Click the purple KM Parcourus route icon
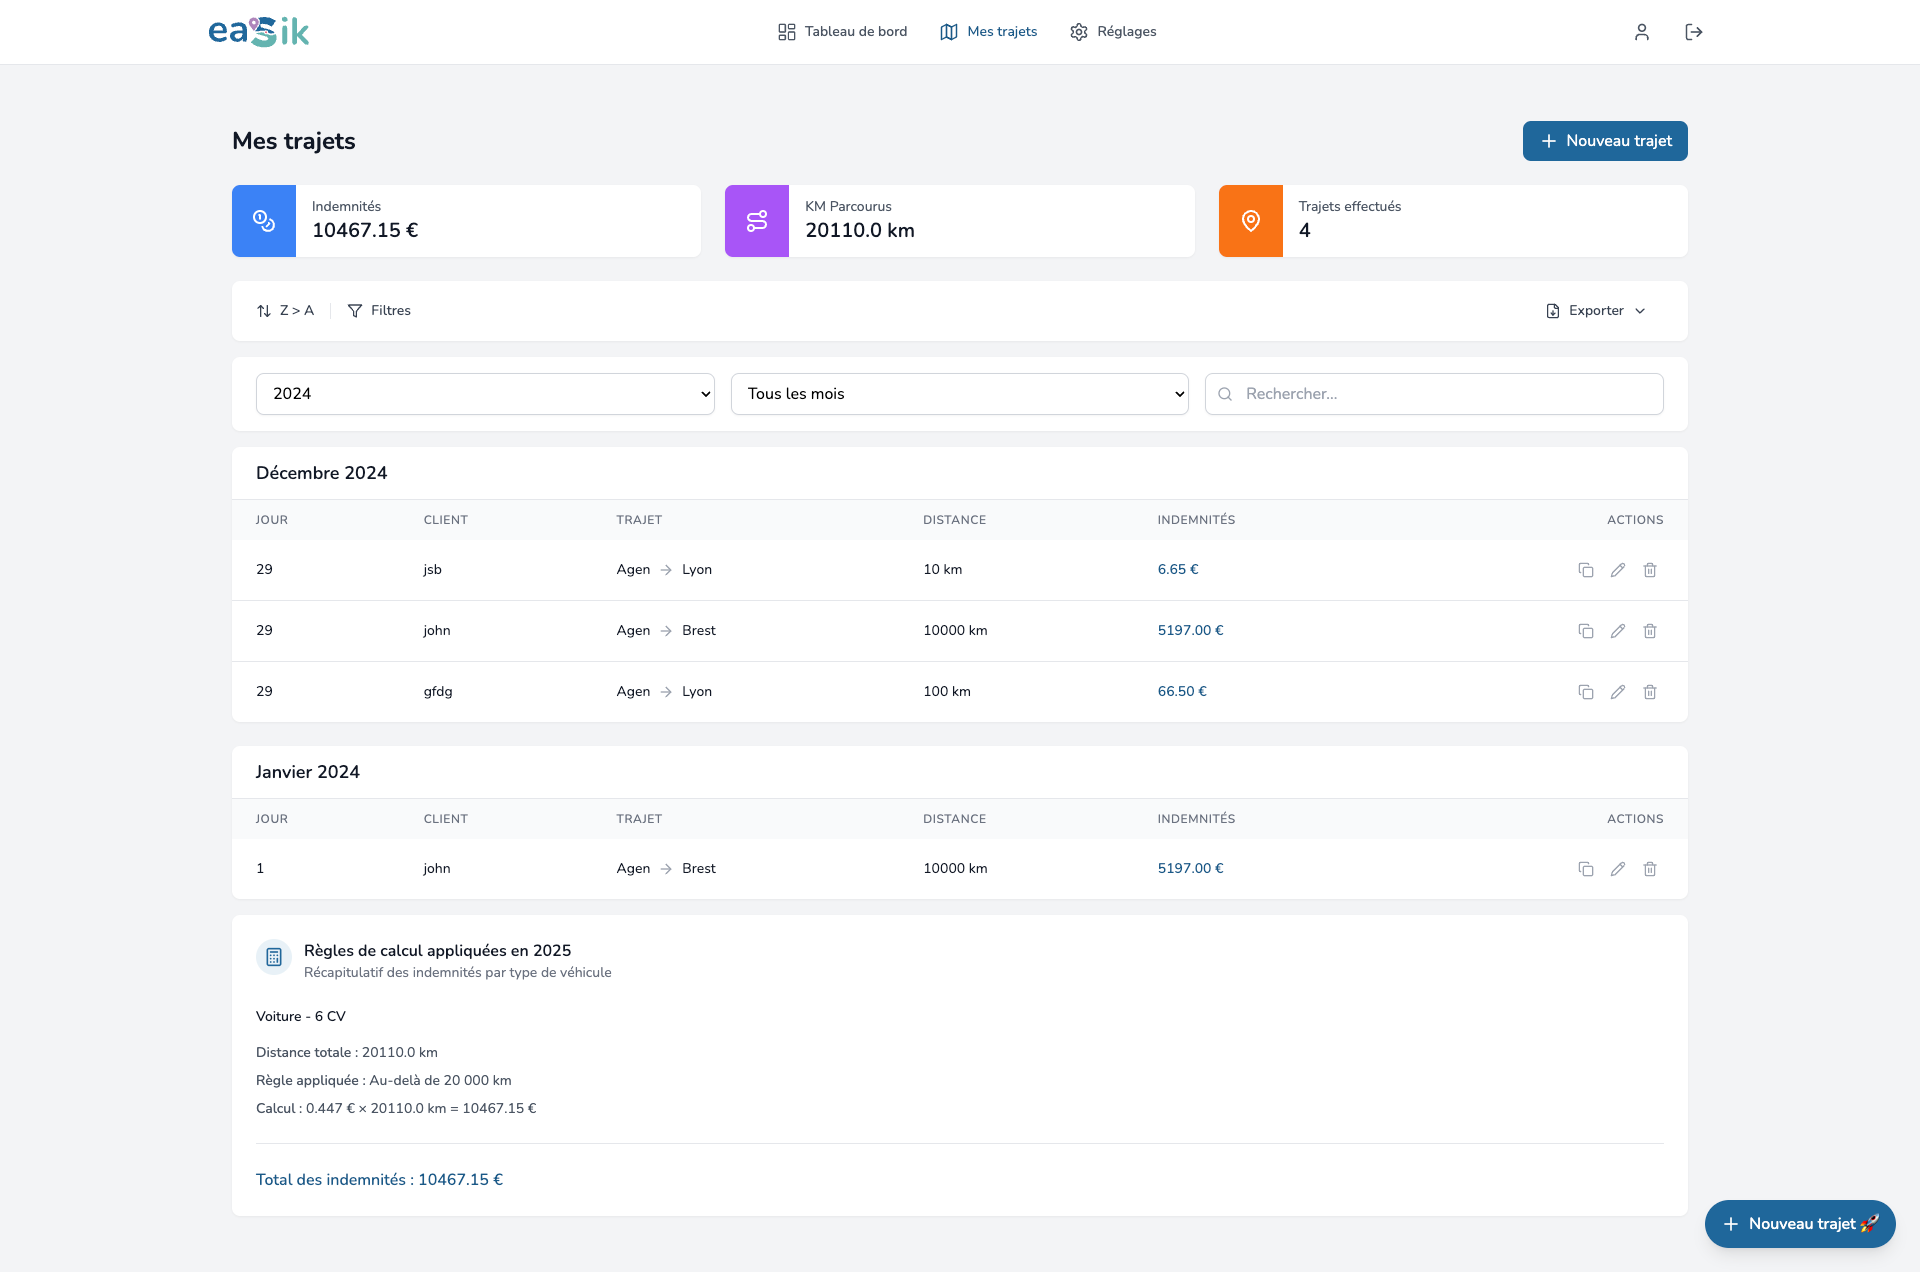The width and height of the screenshot is (1920, 1272). pyautogui.click(x=757, y=221)
